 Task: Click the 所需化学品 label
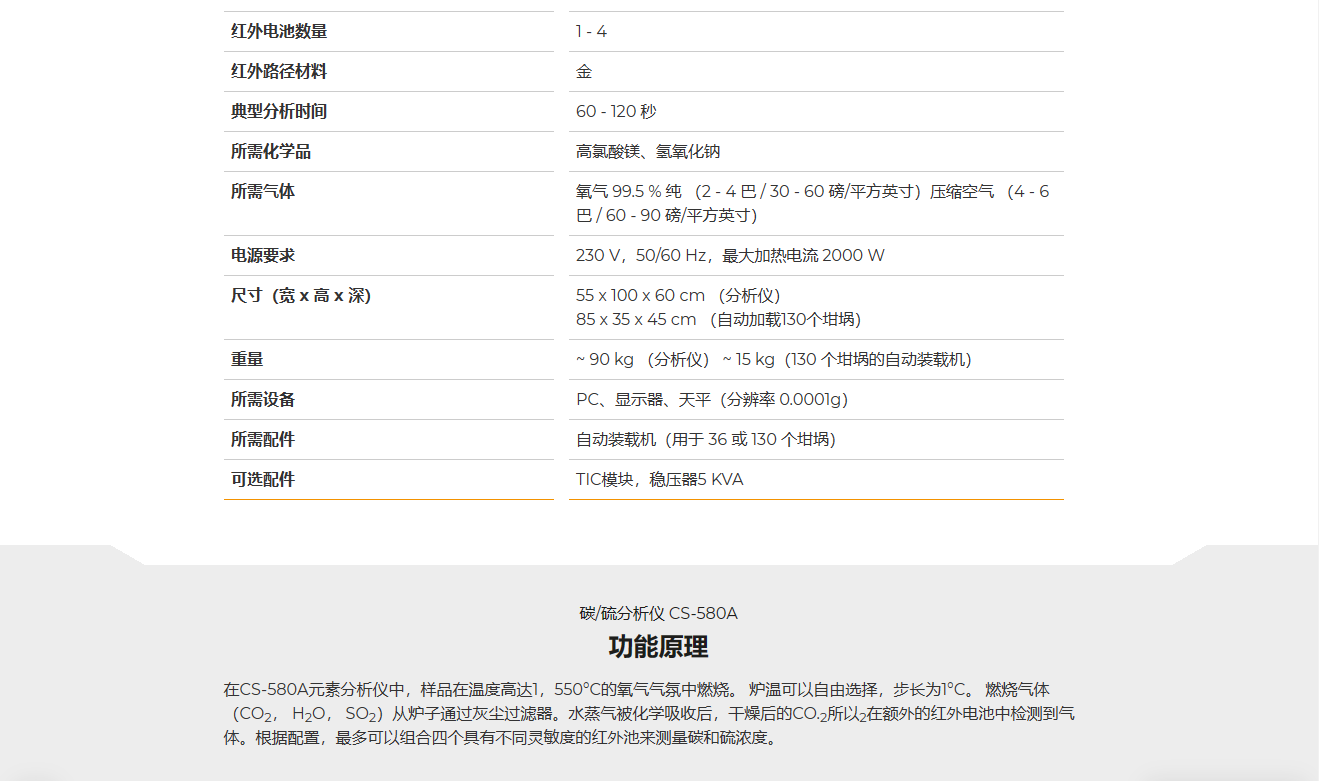271,152
